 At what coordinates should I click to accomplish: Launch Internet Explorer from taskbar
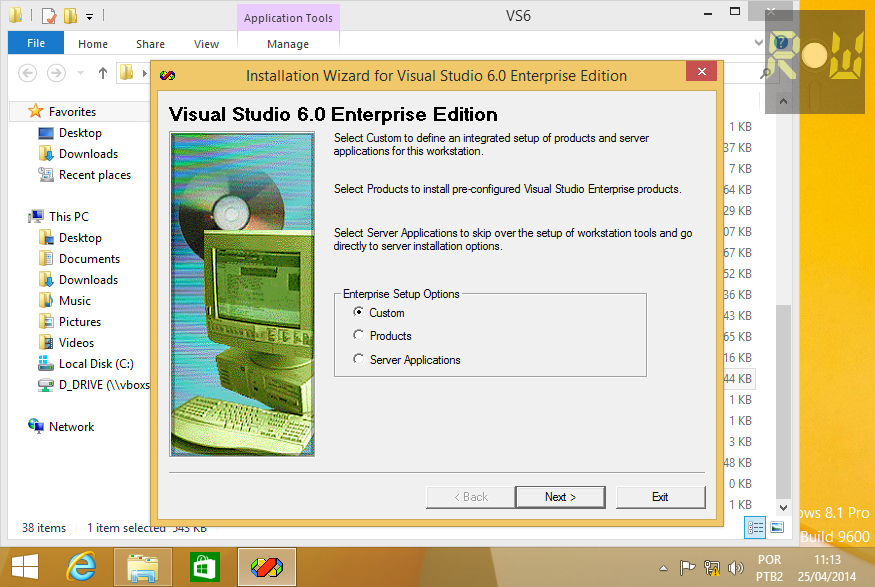[x=81, y=567]
